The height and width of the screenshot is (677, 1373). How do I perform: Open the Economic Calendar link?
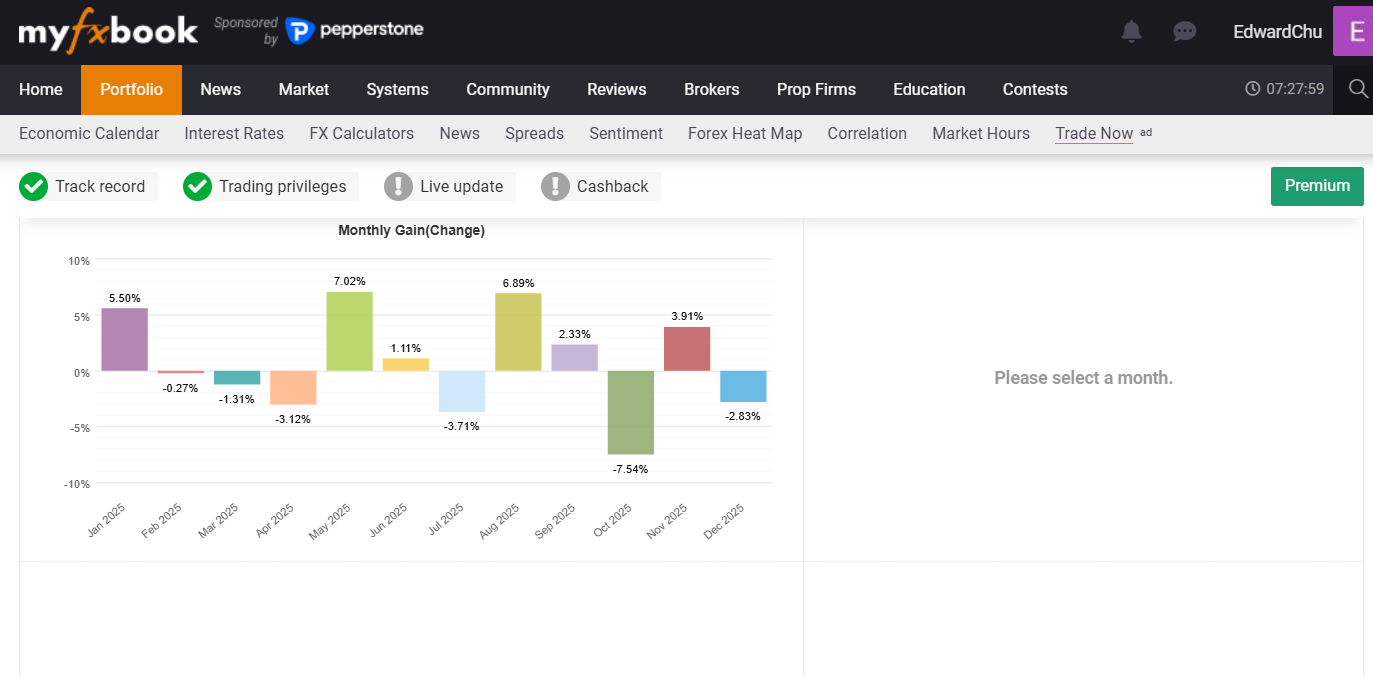point(89,134)
